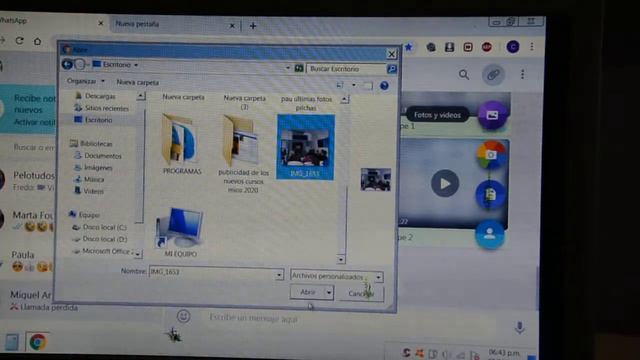
Task: Click the file list scrollbar down arrow
Action: (x=341, y=259)
